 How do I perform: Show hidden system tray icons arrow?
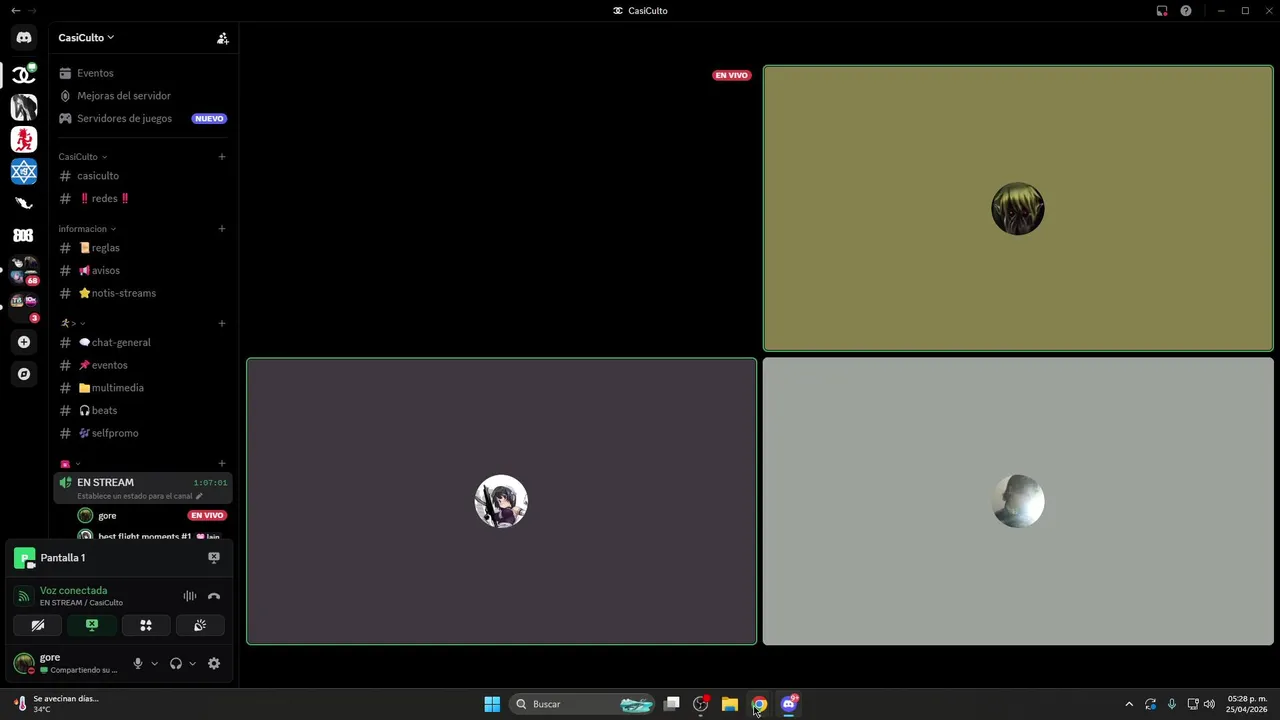click(x=1129, y=704)
